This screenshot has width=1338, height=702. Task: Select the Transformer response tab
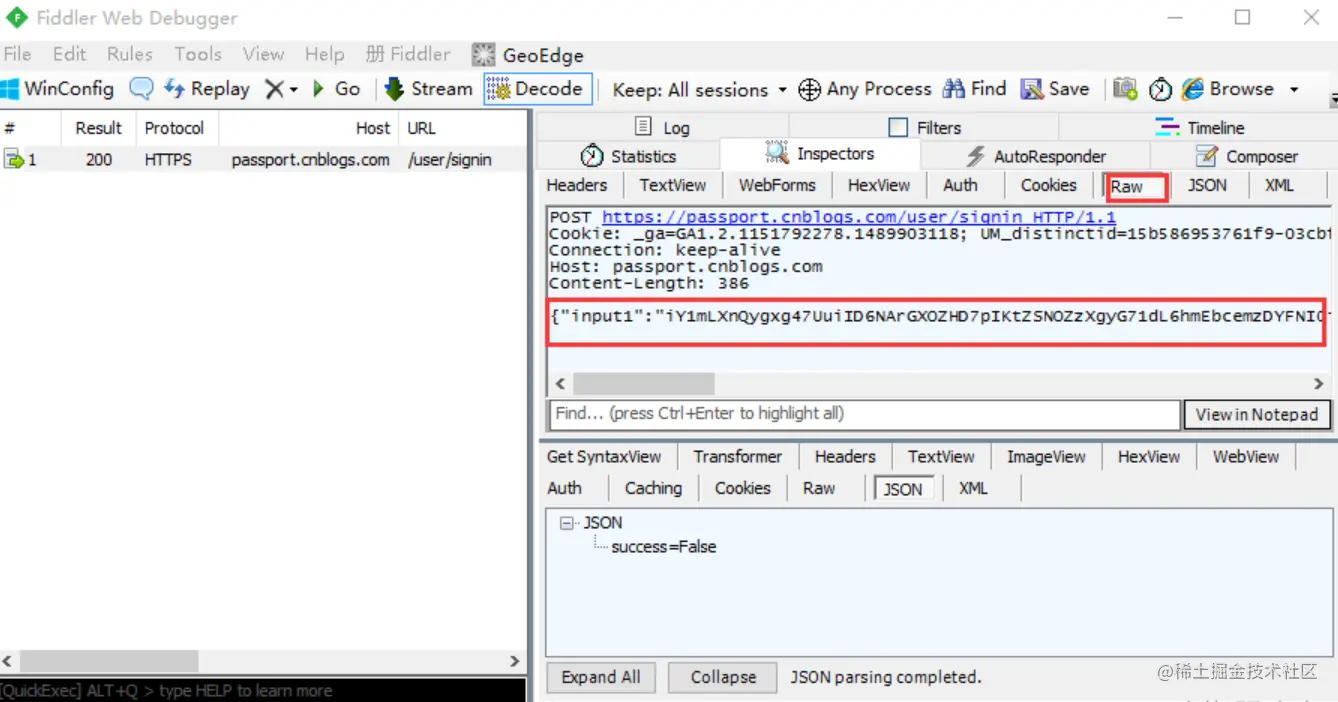[738, 457]
